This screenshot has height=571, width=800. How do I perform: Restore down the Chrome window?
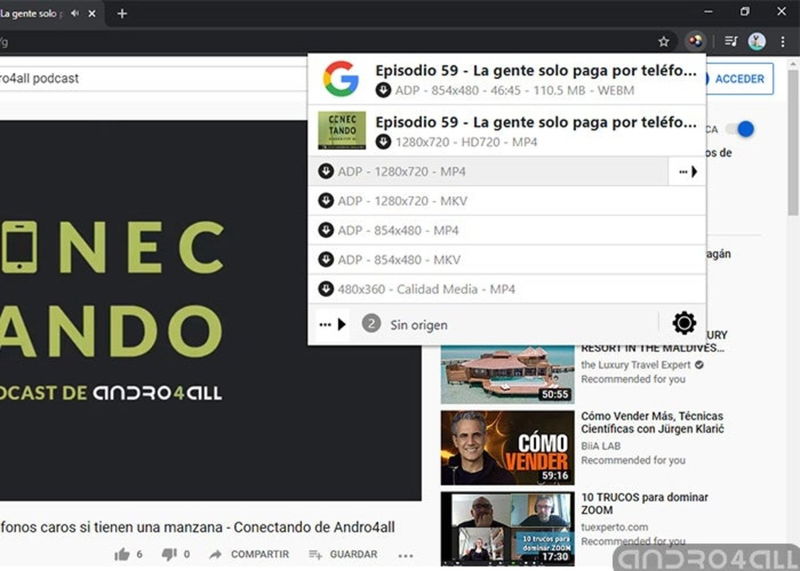point(745,11)
